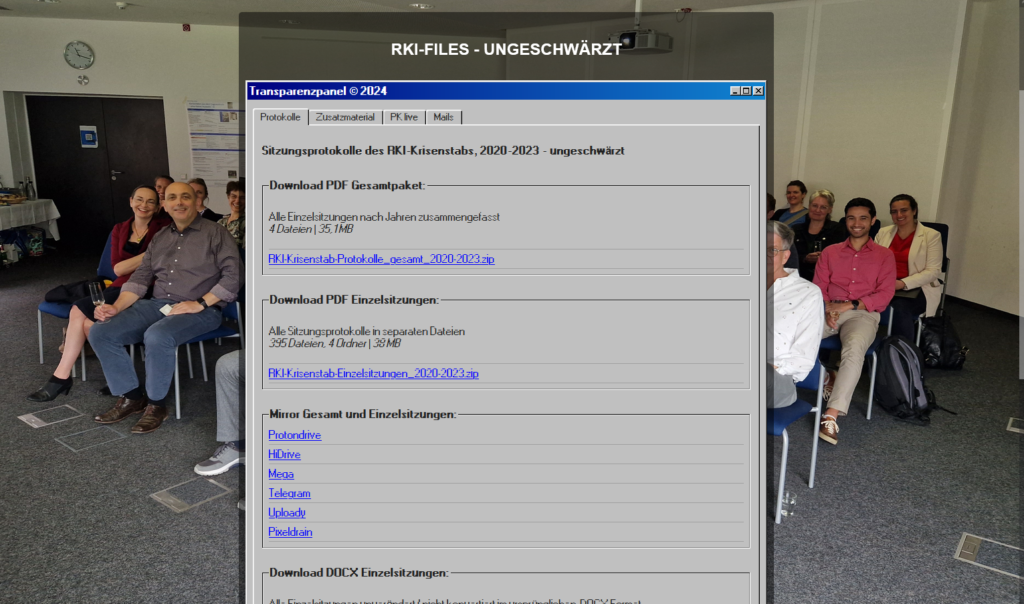Click the '395 Dateien, 4 Ordner | 38MB' text

coord(334,343)
